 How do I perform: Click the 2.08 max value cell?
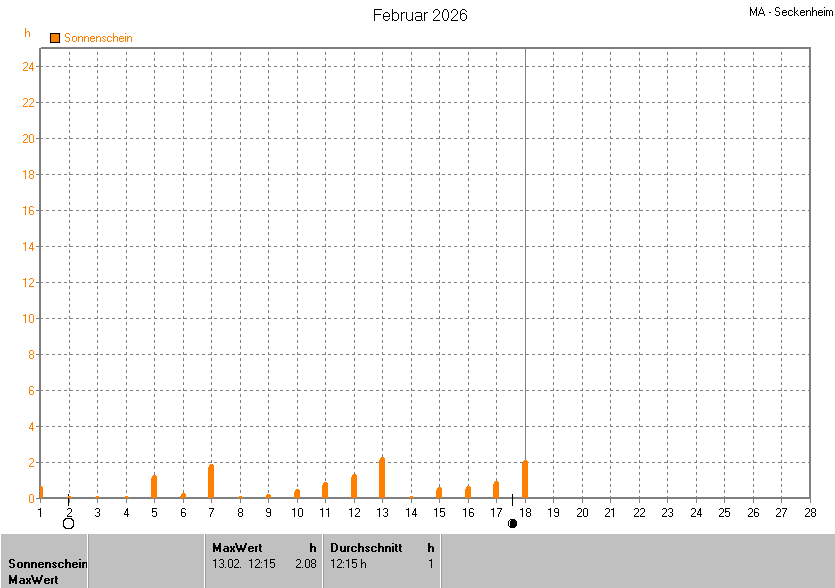(305, 563)
